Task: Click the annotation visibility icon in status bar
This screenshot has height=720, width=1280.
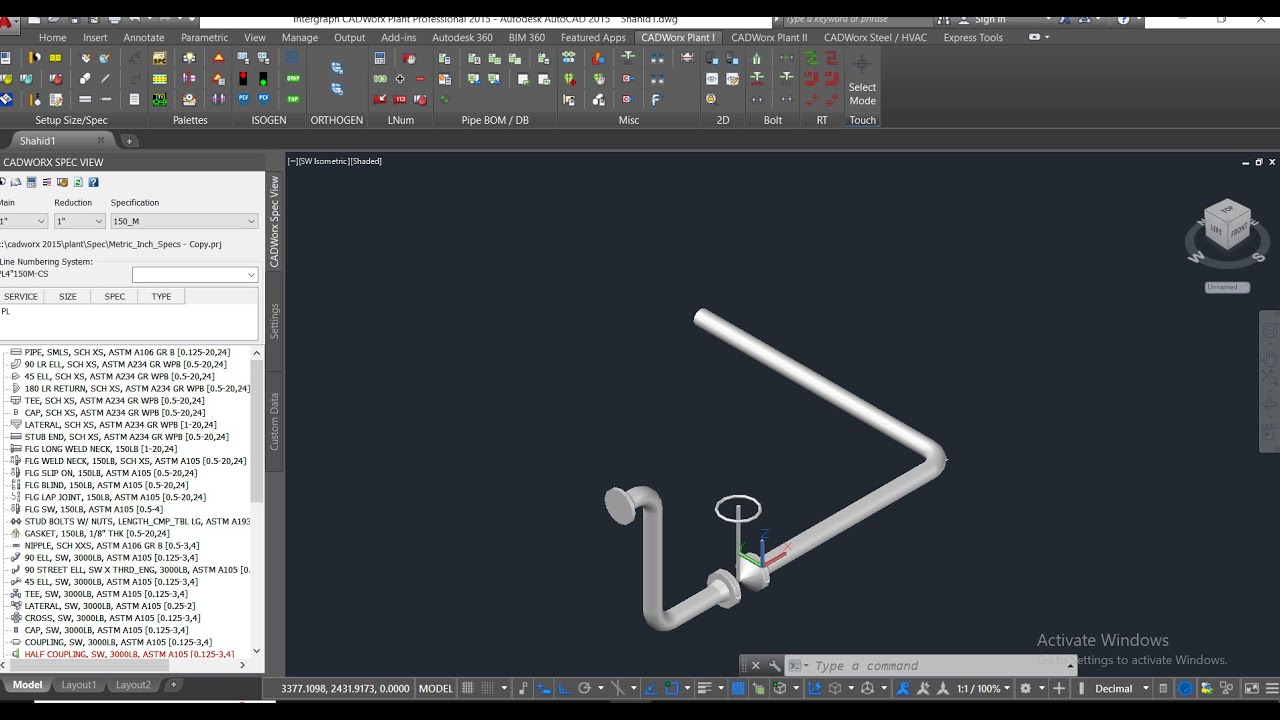Action: coord(902,688)
